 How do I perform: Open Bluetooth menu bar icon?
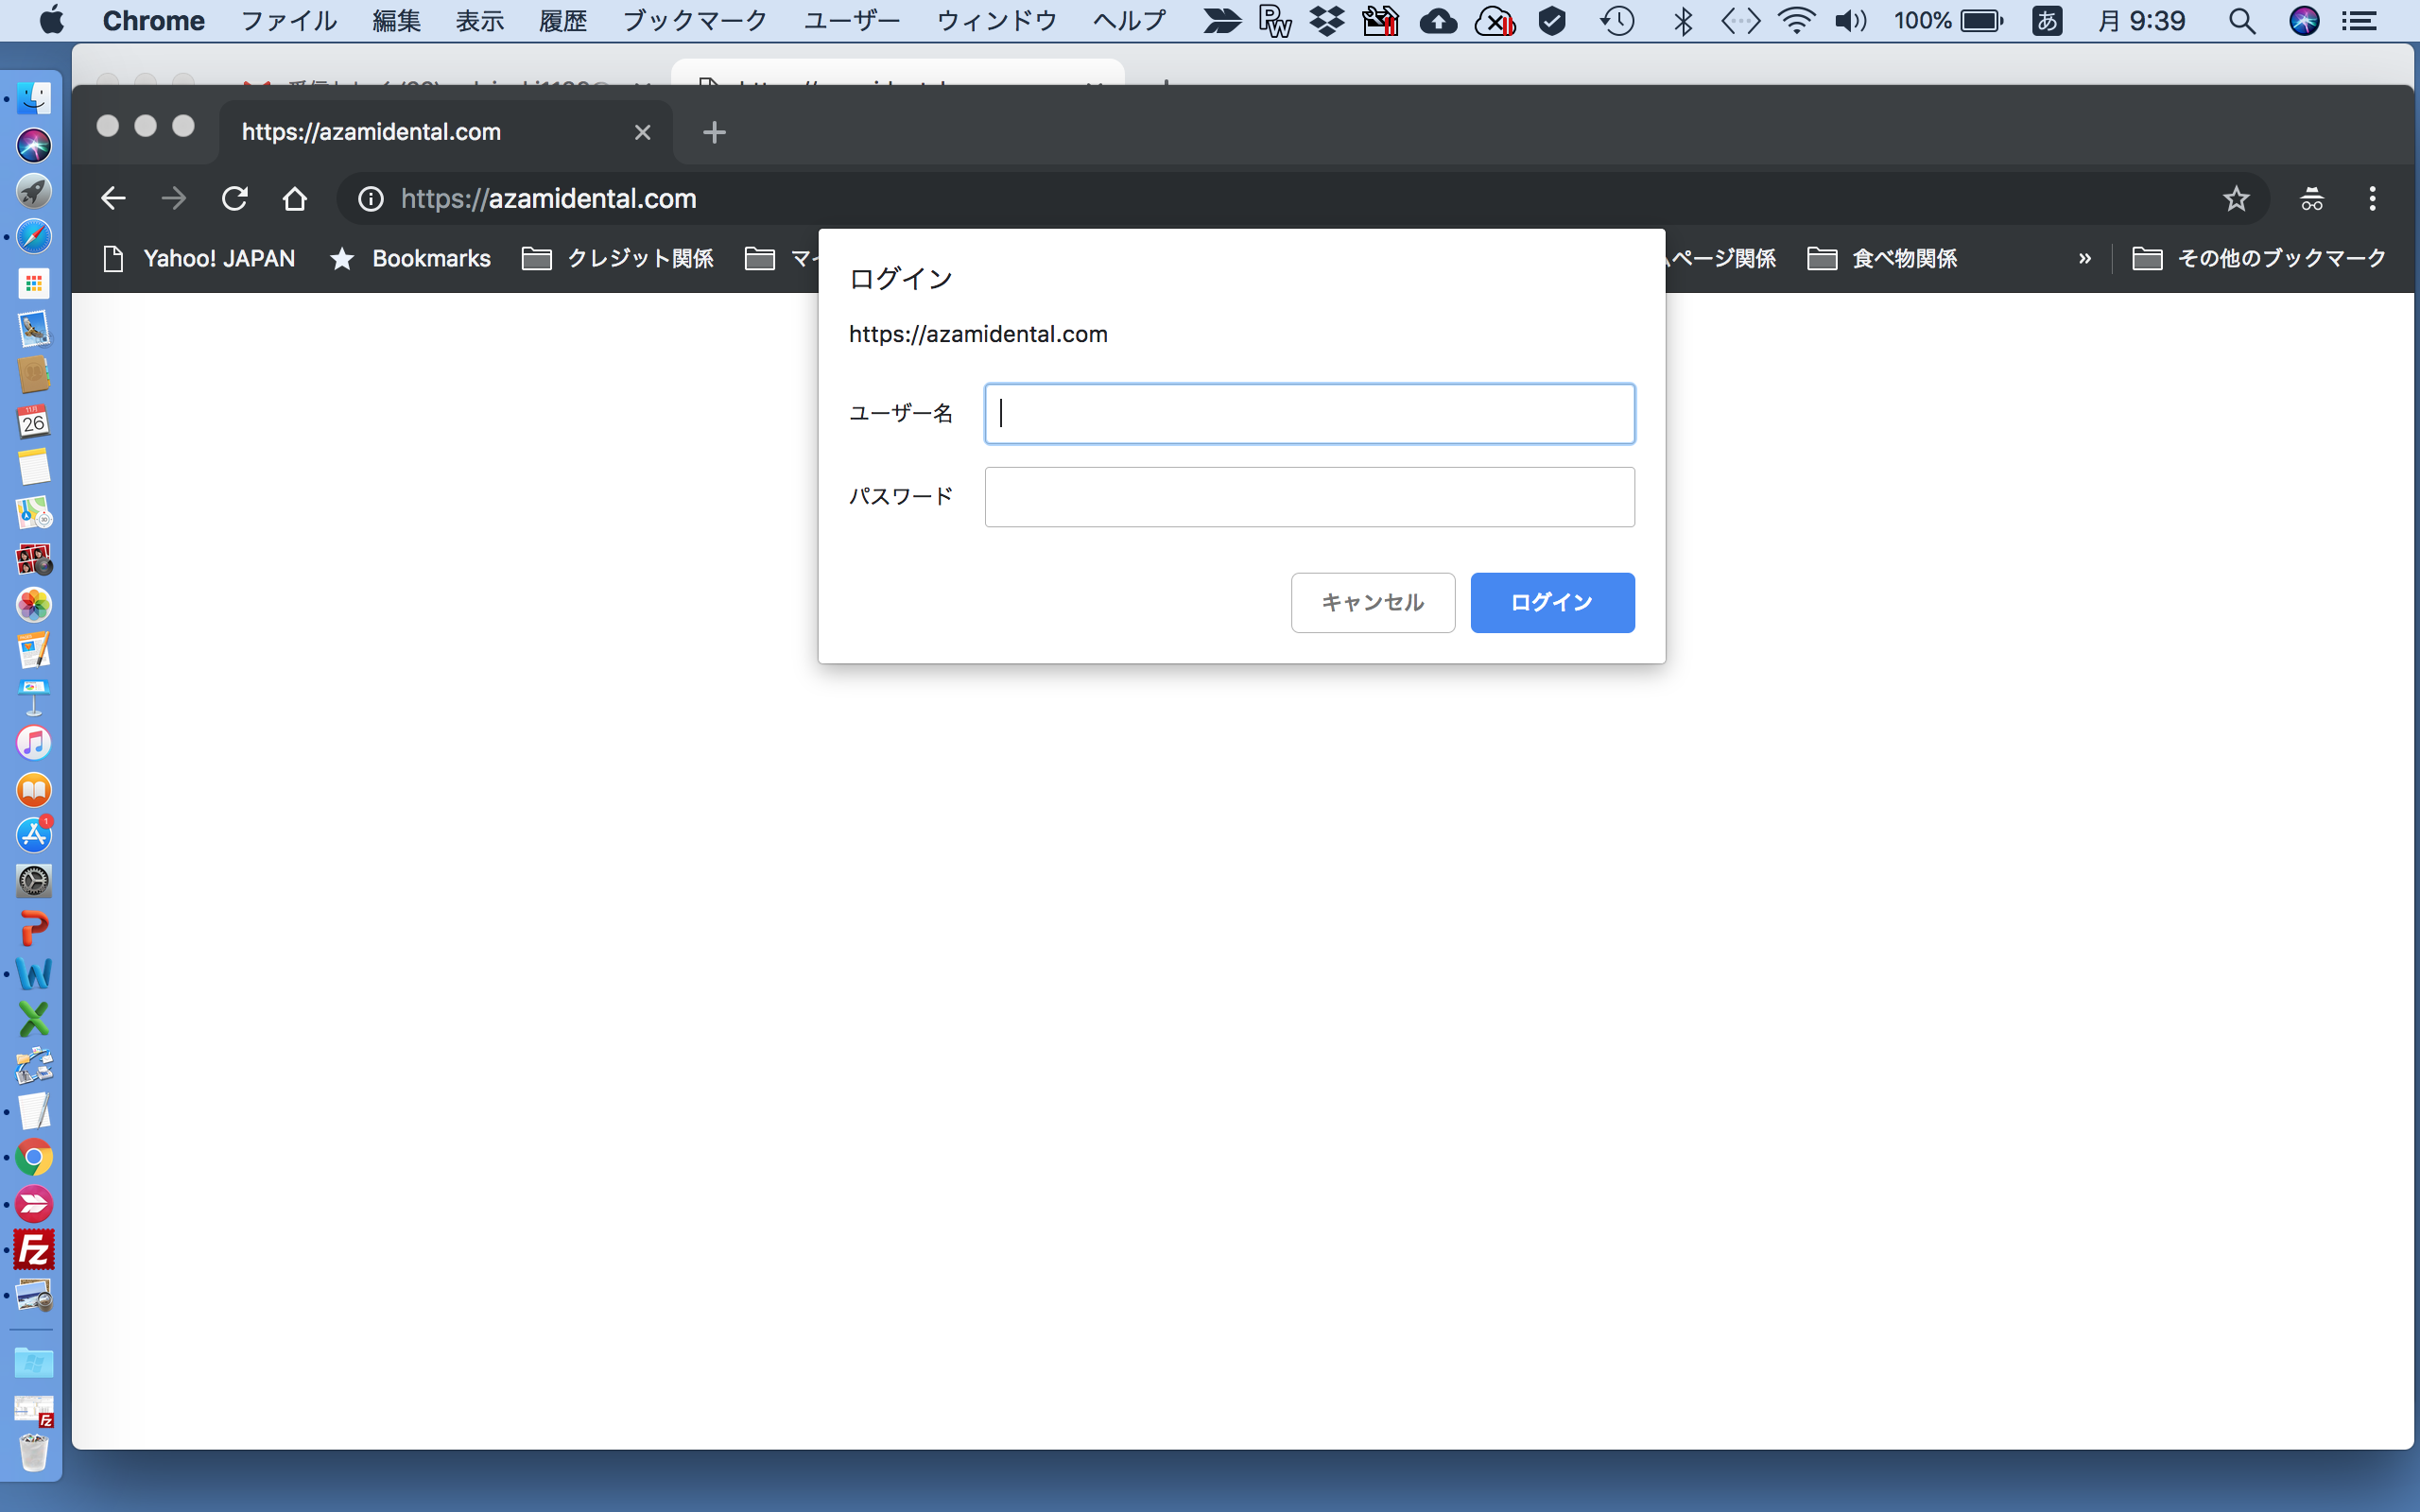pyautogui.click(x=1683, y=21)
